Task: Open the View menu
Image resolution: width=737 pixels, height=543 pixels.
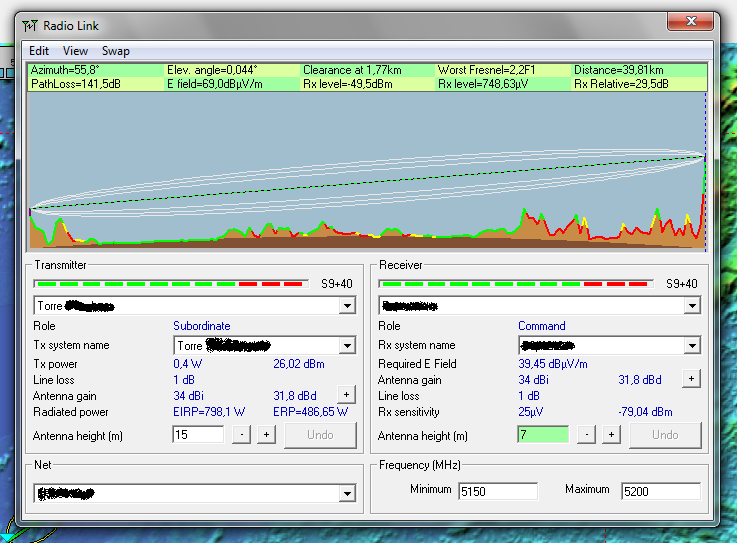Action: [x=75, y=51]
